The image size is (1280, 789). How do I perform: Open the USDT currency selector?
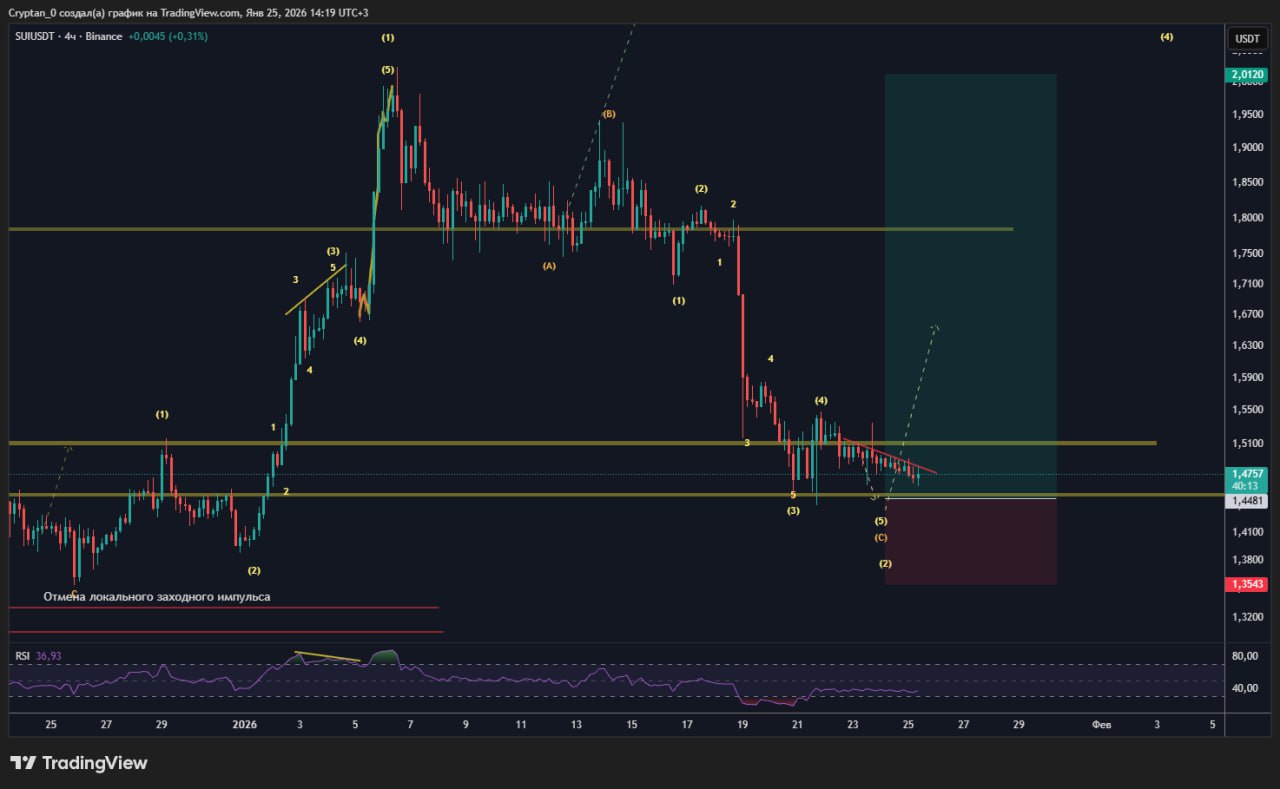coord(1247,38)
